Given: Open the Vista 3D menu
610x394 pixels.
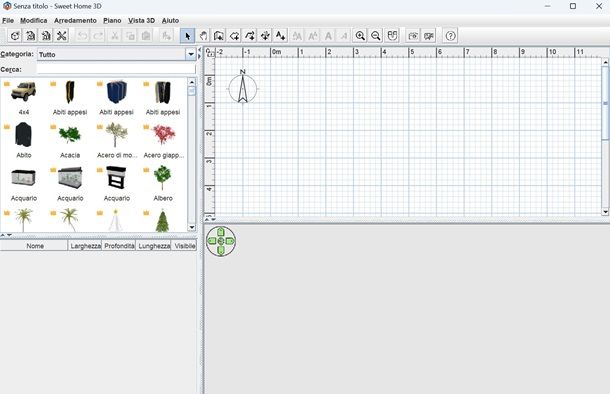Looking at the screenshot, I should [142, 21].
